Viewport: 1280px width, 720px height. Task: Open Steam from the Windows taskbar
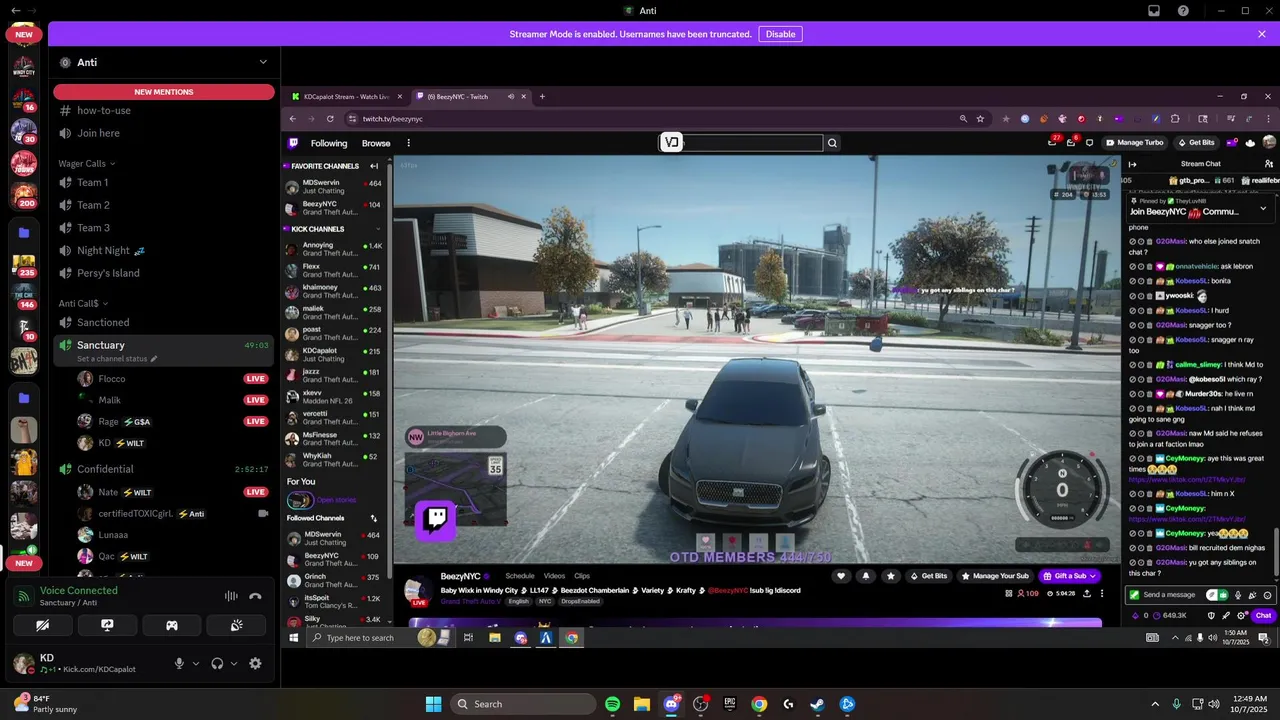tap(817, 704)
